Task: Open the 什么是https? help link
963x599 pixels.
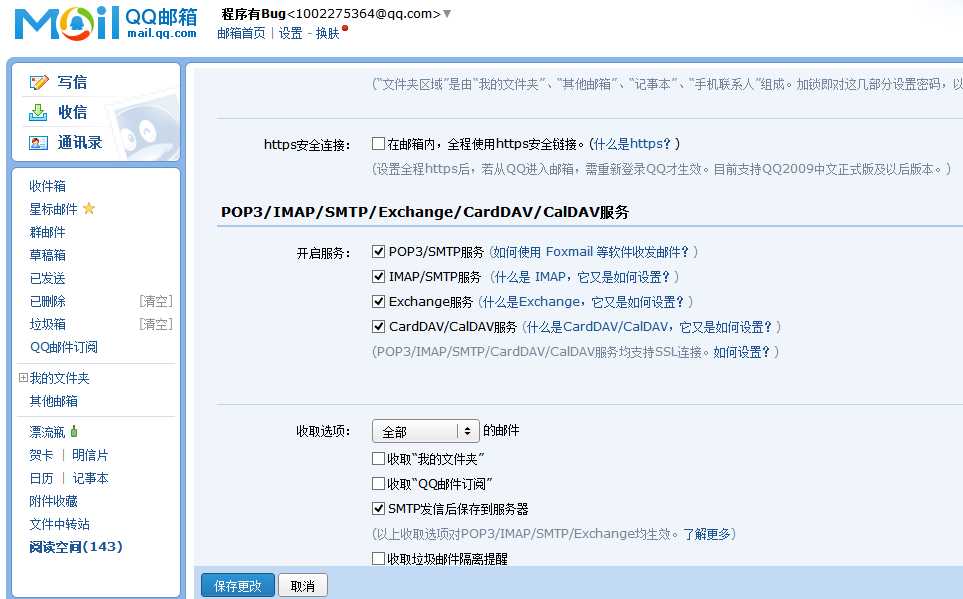Action: coord(633,144)
